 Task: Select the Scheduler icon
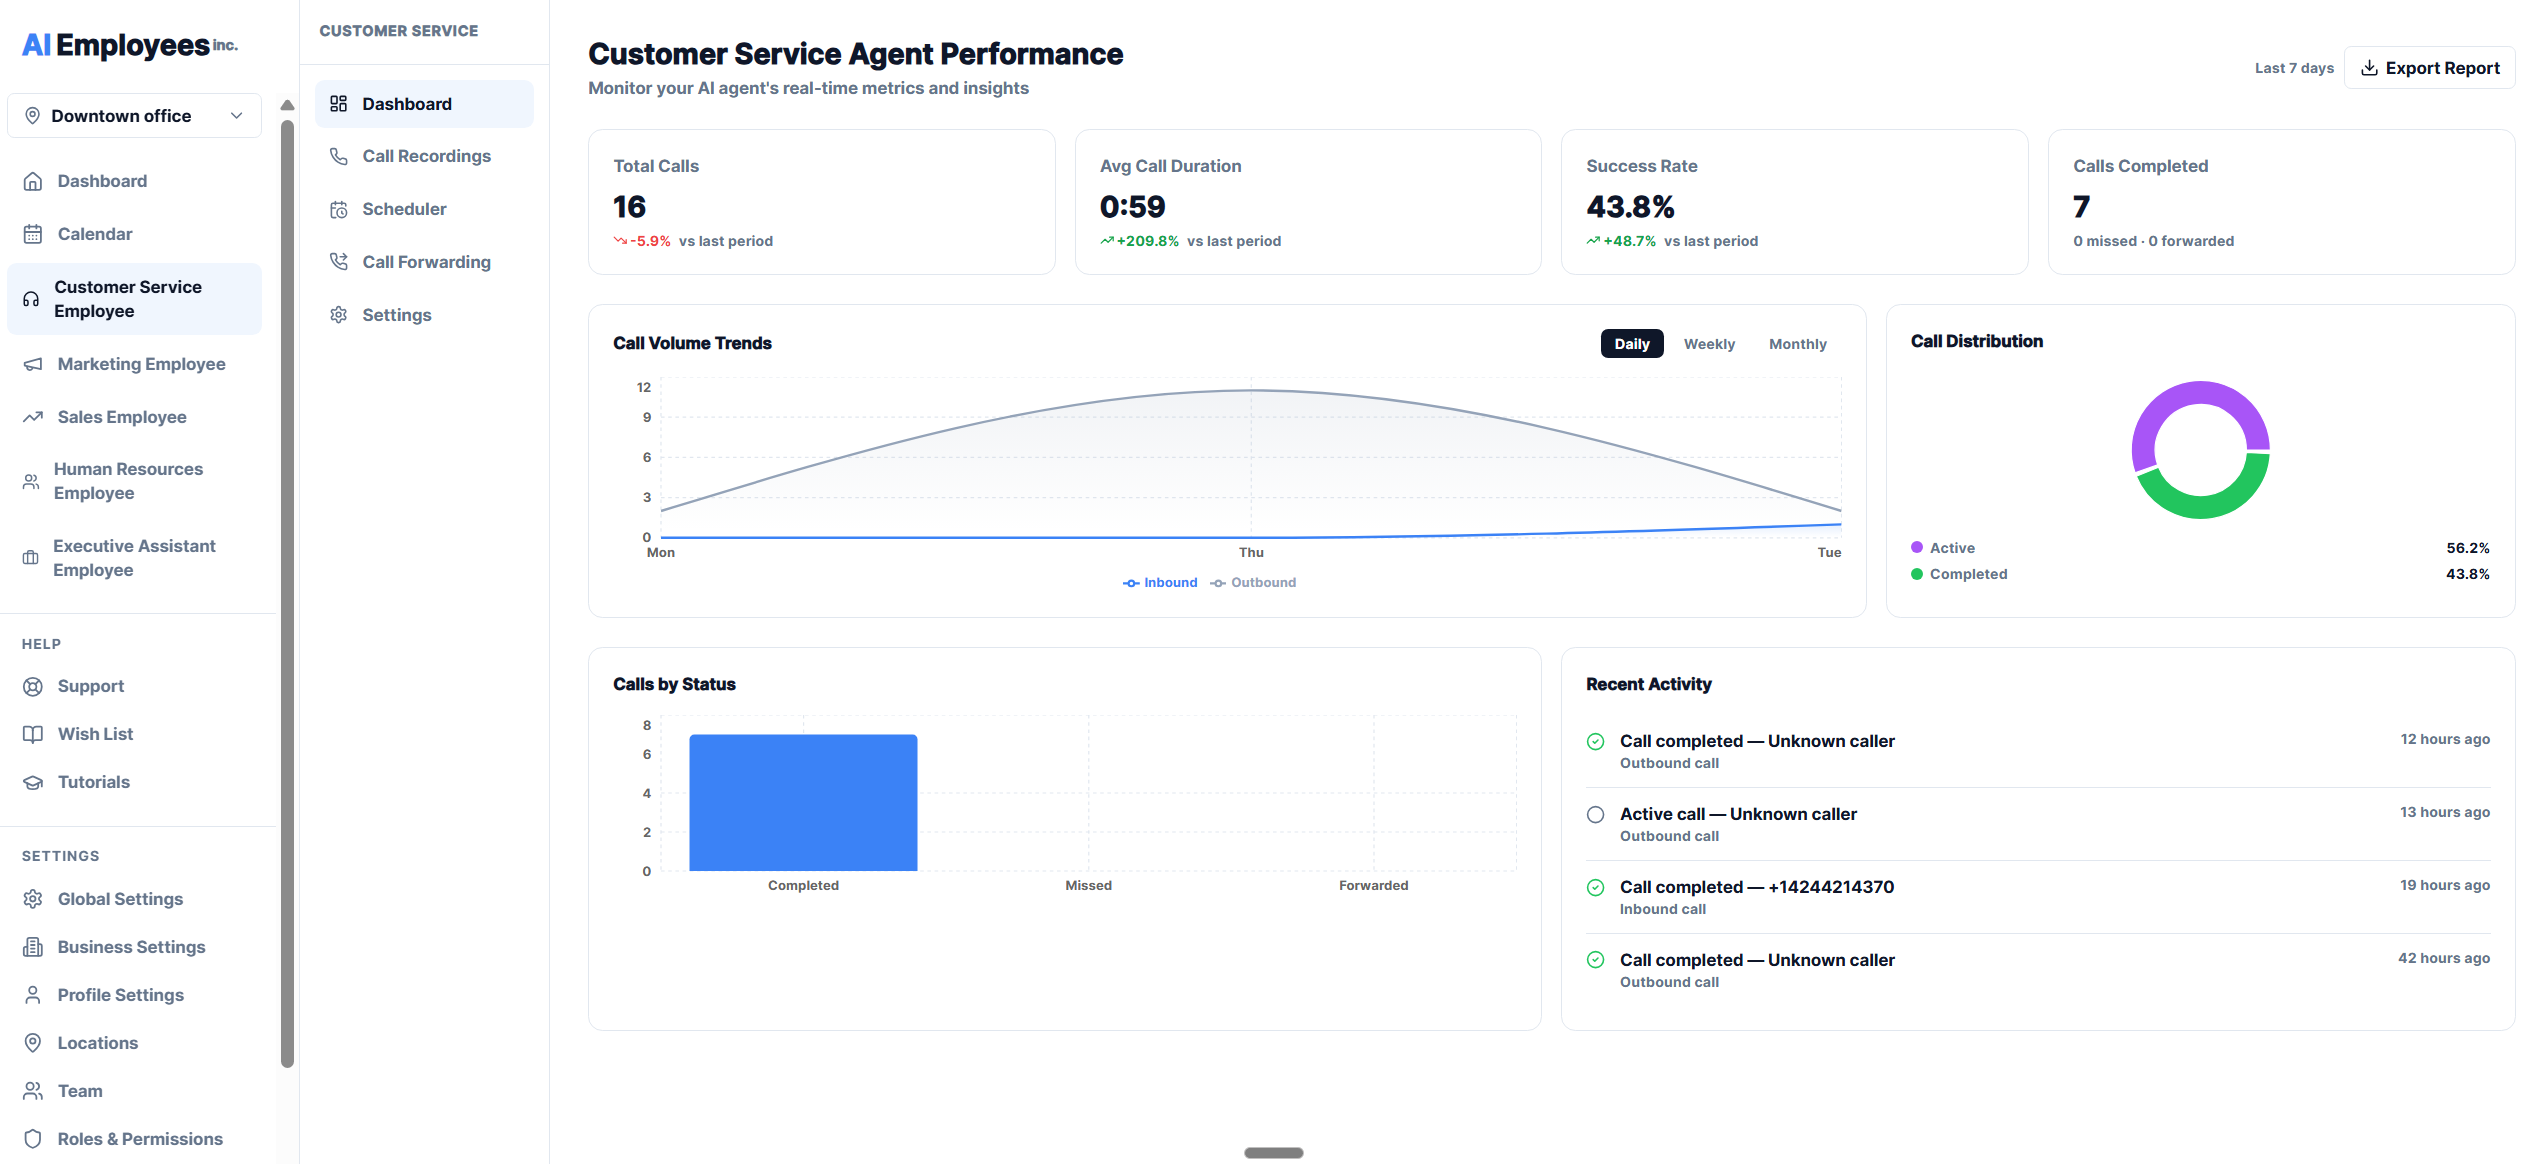[339, 208]
